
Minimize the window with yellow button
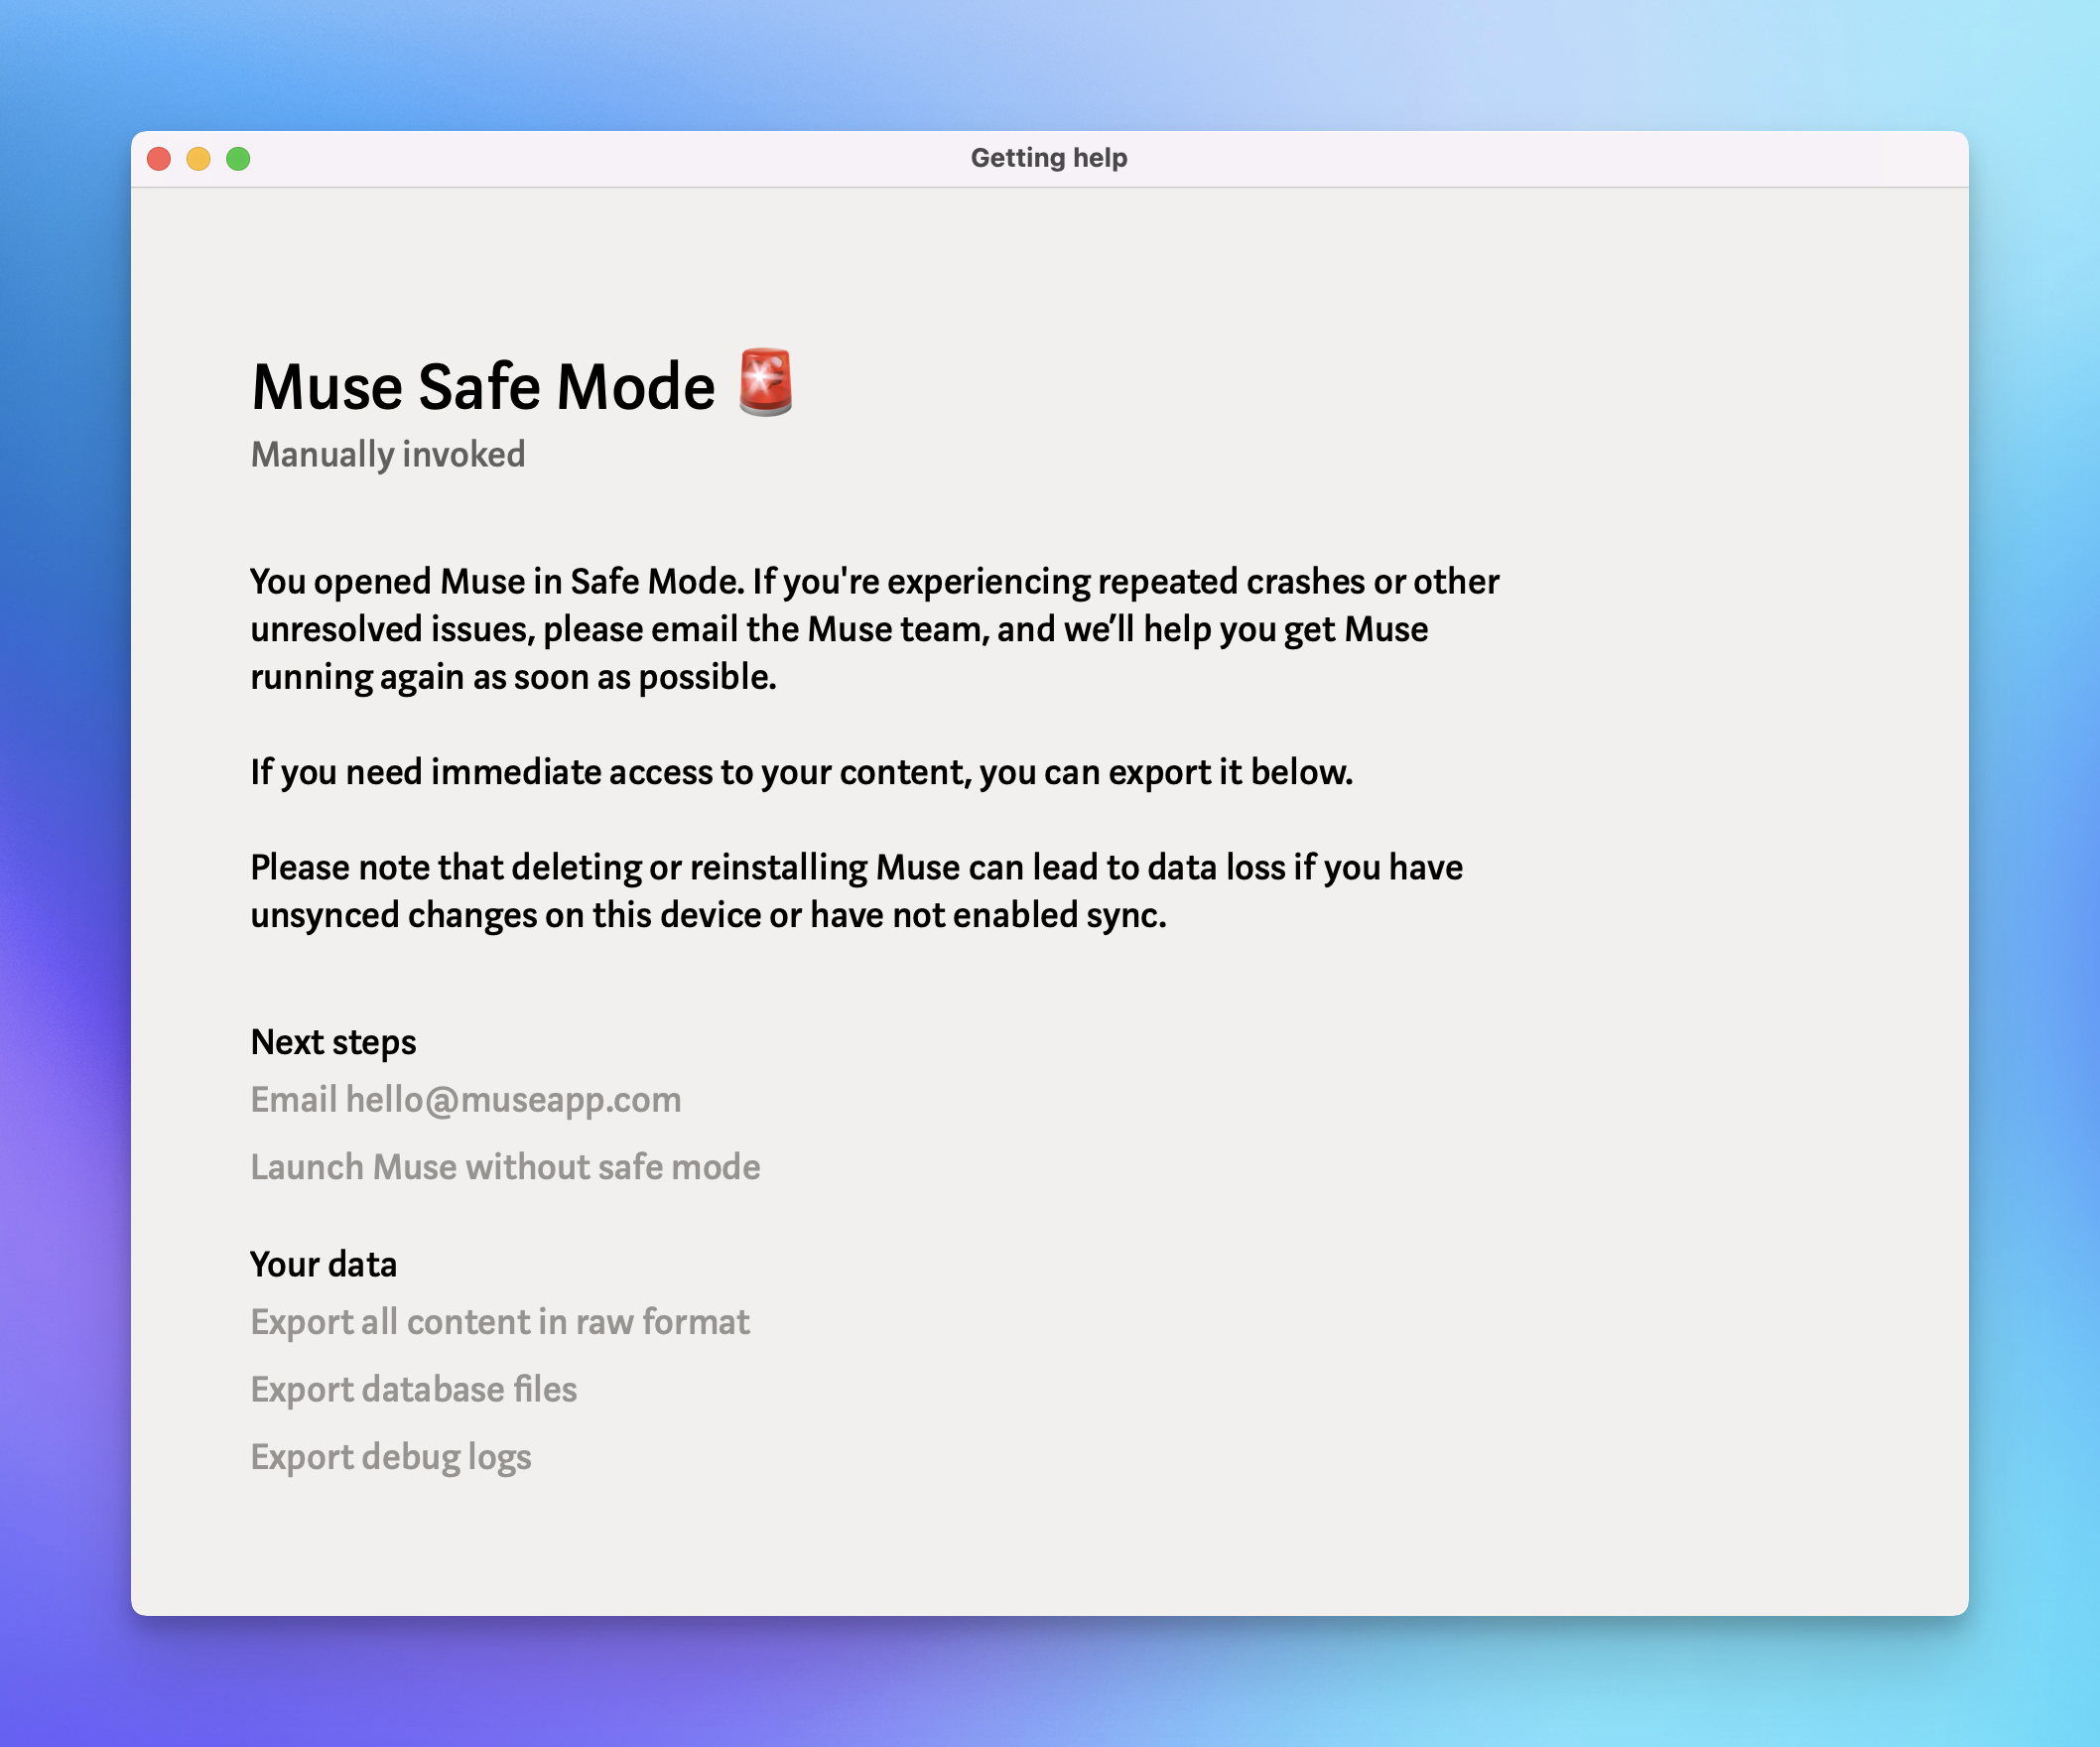199,159
